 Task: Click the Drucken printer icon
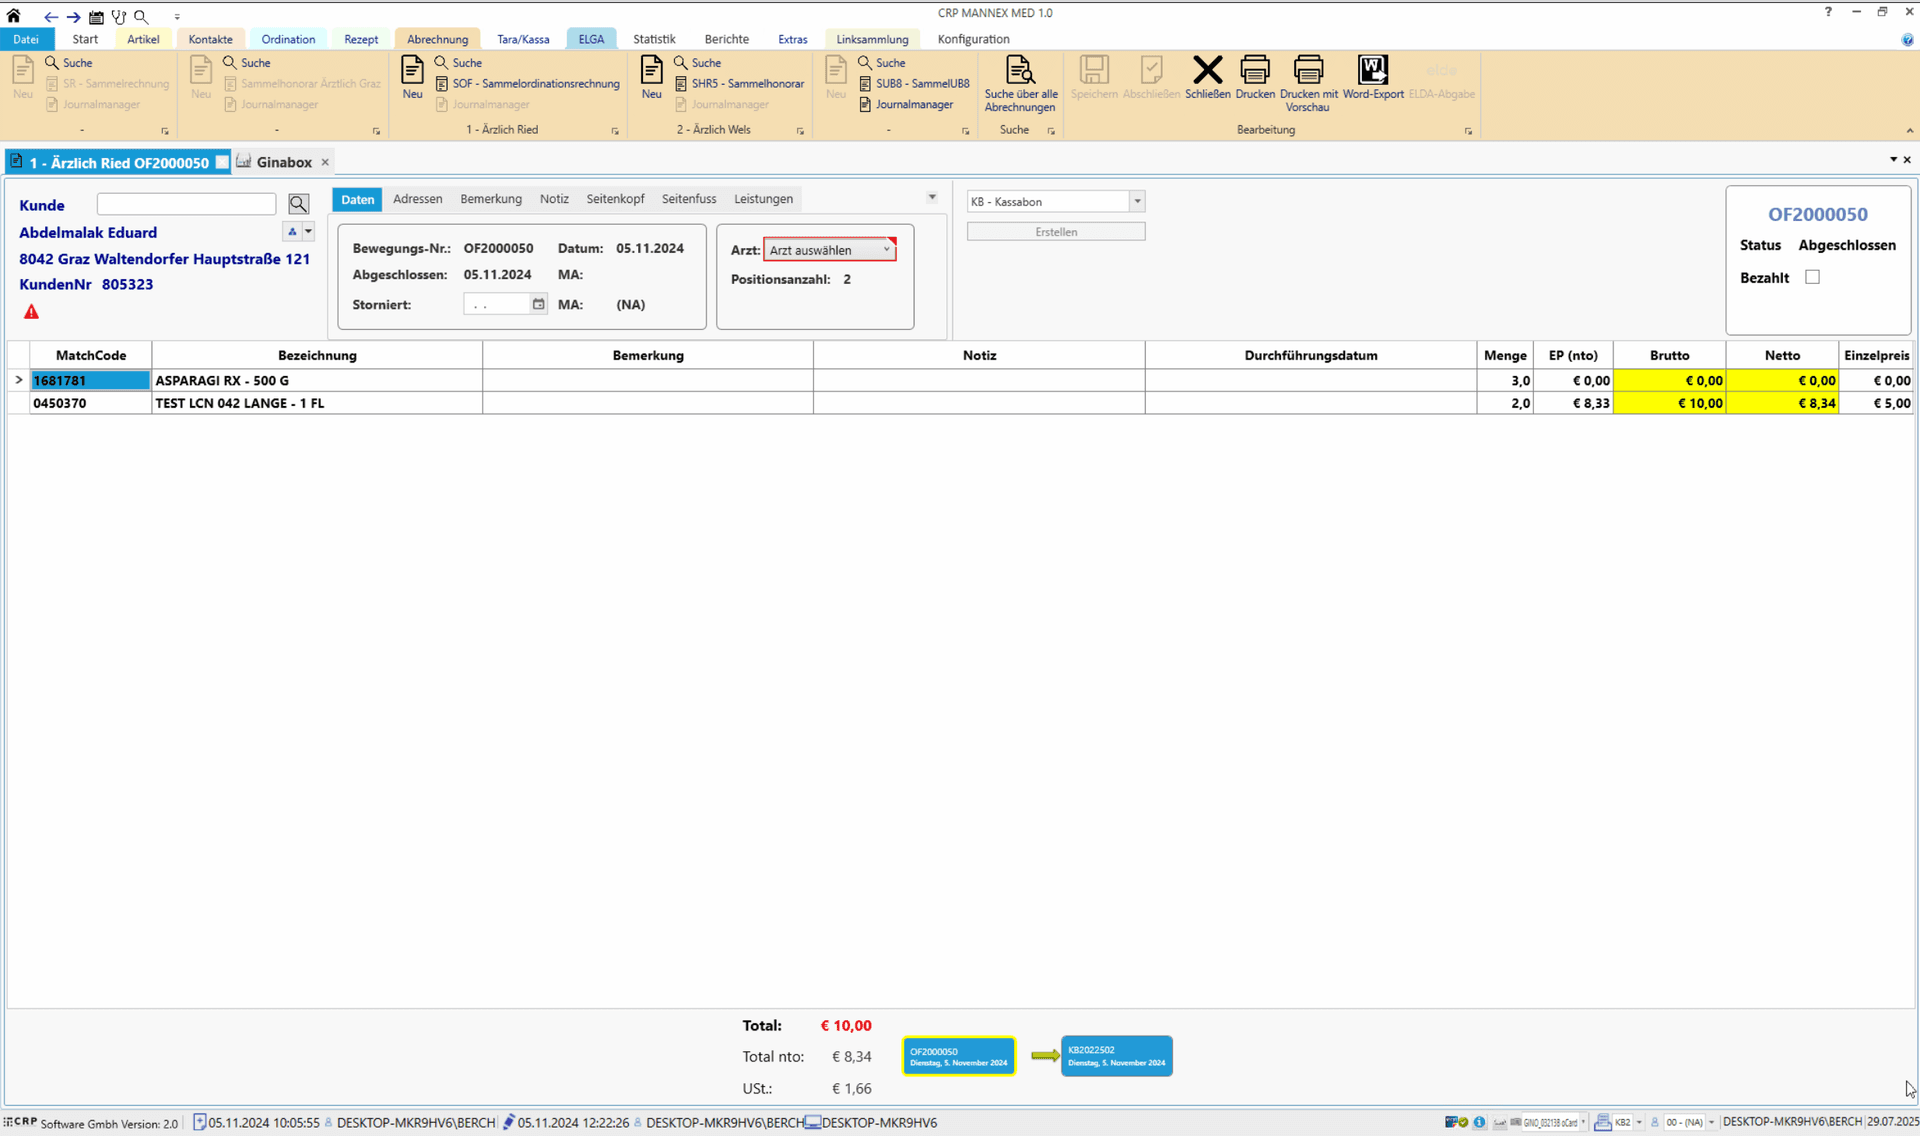click(x=1255, y=78)
